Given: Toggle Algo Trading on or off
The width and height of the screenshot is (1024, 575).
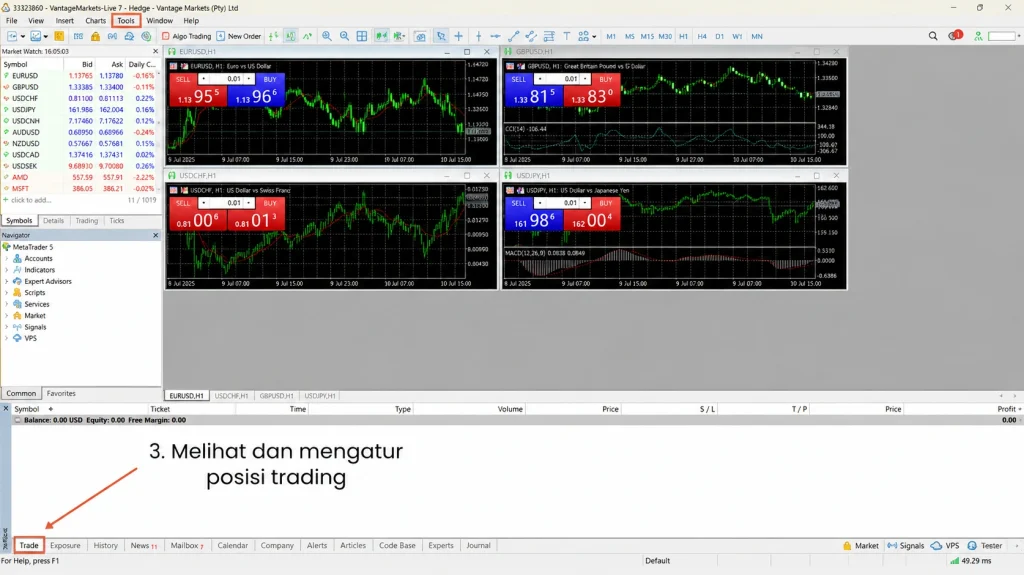Looking at the screenshot, I should (187, 37).
